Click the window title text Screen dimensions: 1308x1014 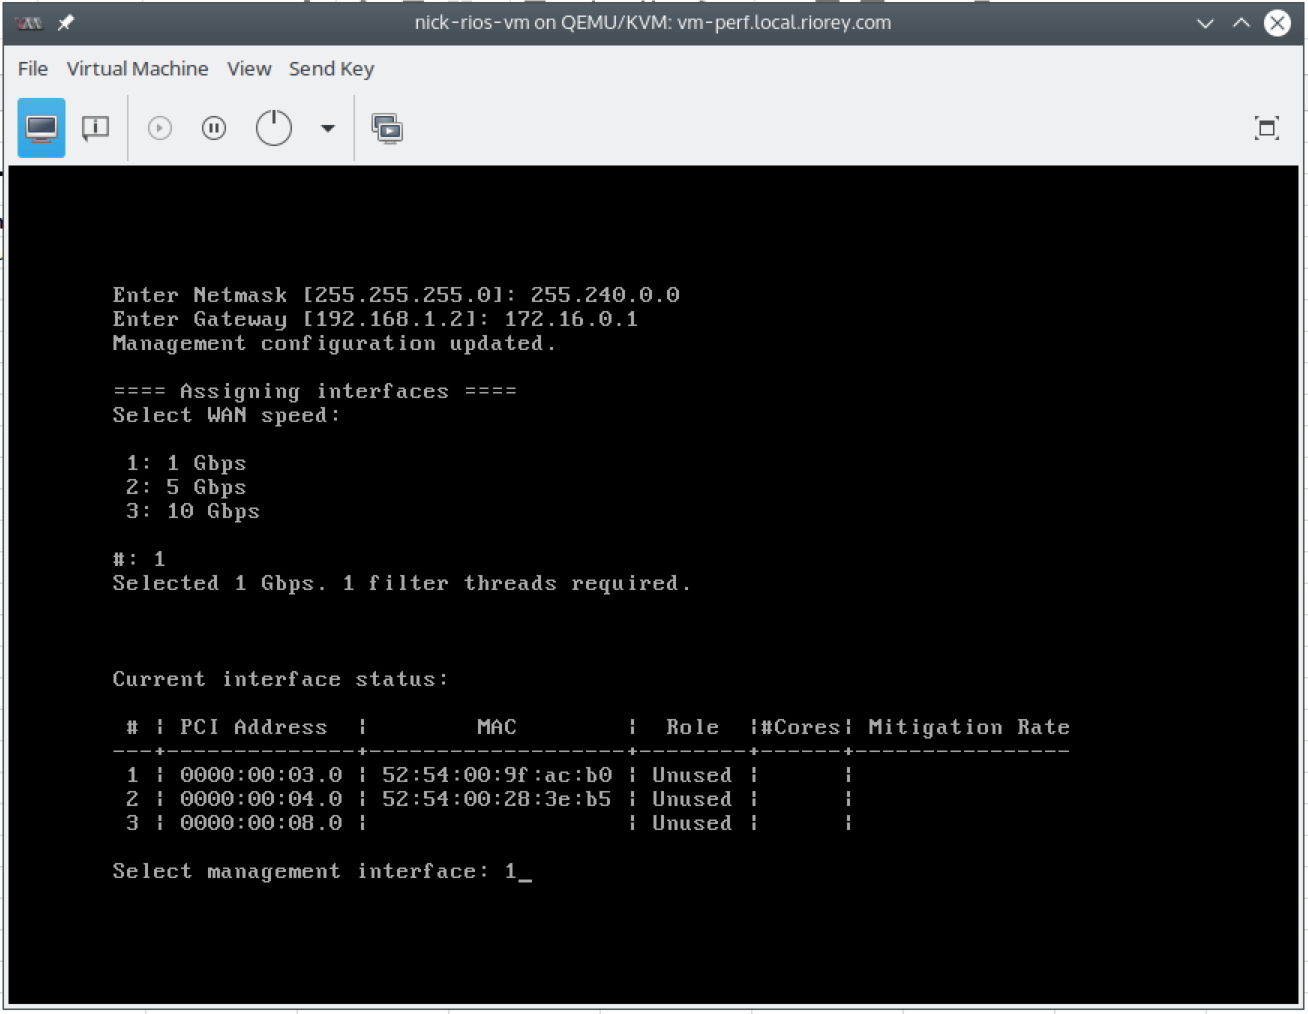(653, 22)
